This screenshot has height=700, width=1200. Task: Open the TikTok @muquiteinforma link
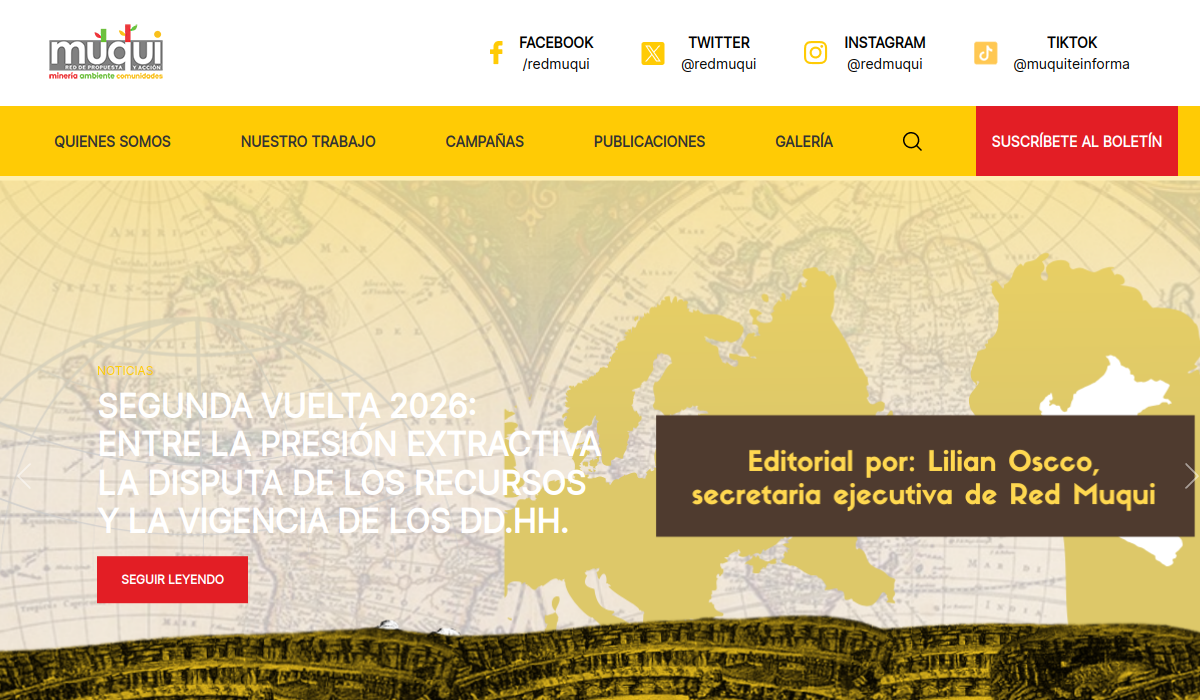click(1072, 64)
